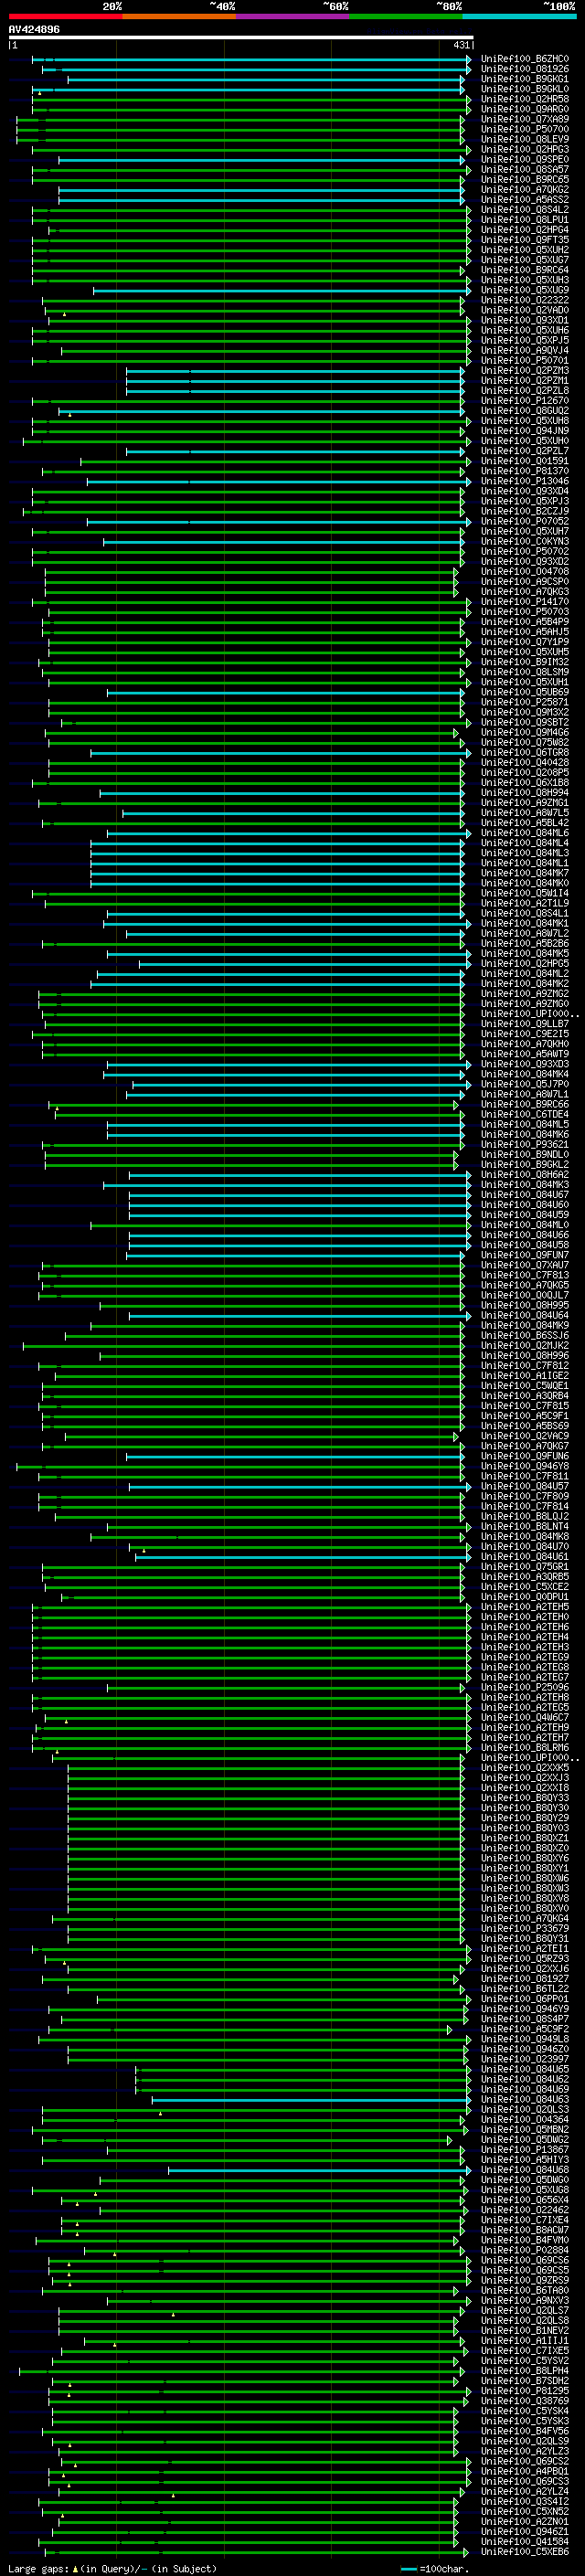
Task: Click the UniRef100_Q7XAU7 label
Action: pyautogui.click(x=525, y=1264)
